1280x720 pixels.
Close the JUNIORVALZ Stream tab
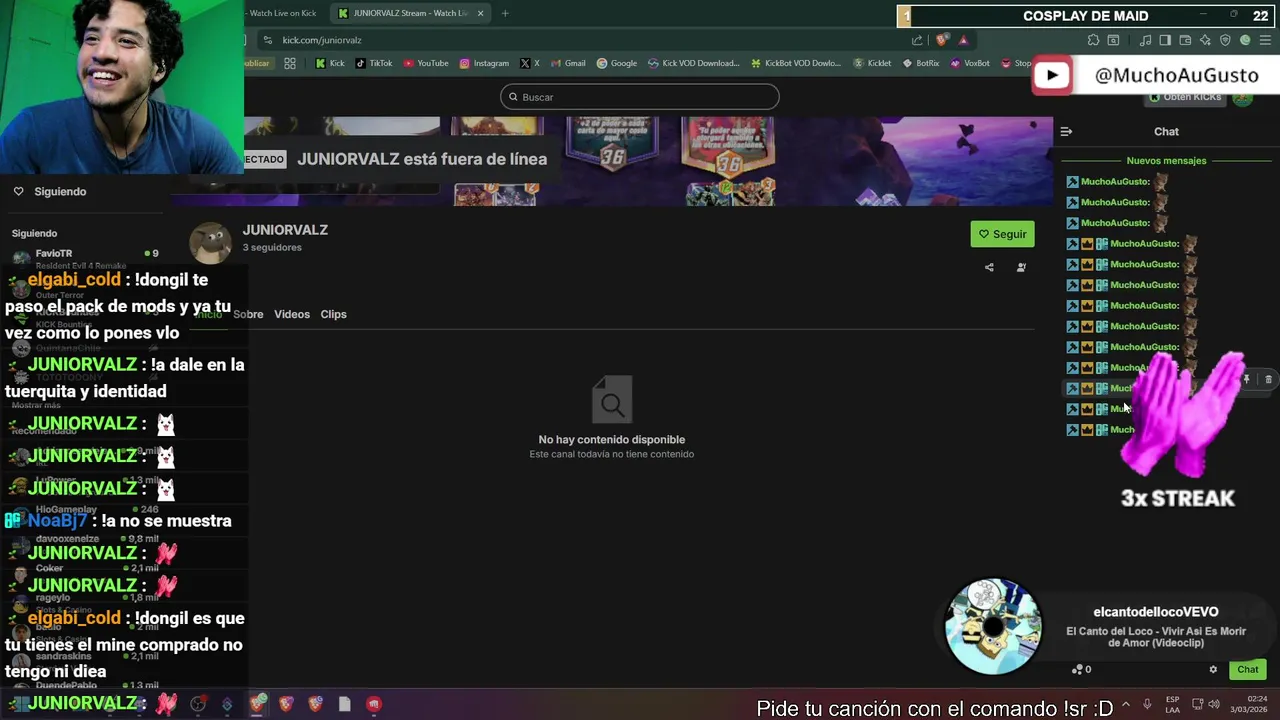point(480,13)
